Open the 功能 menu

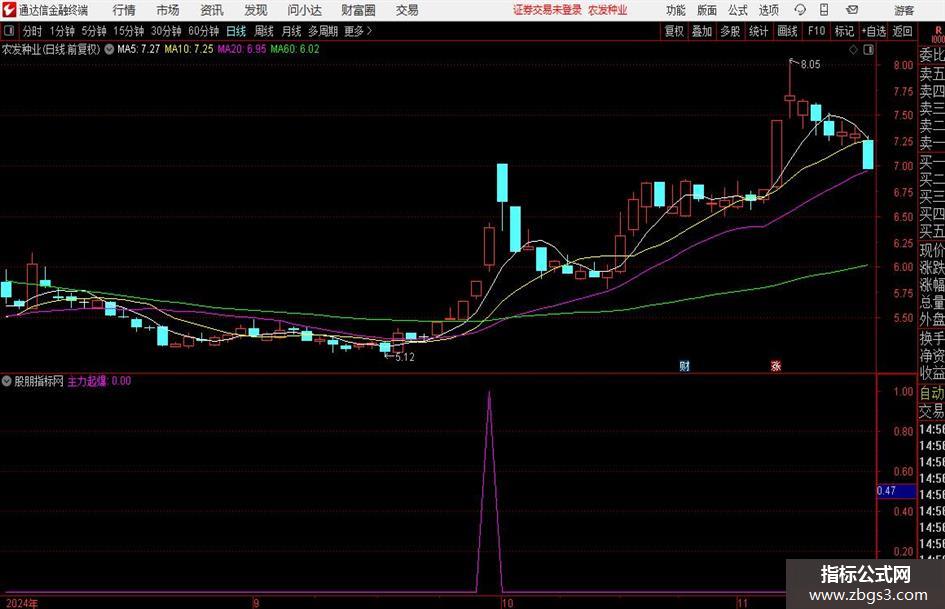point(676,10)
